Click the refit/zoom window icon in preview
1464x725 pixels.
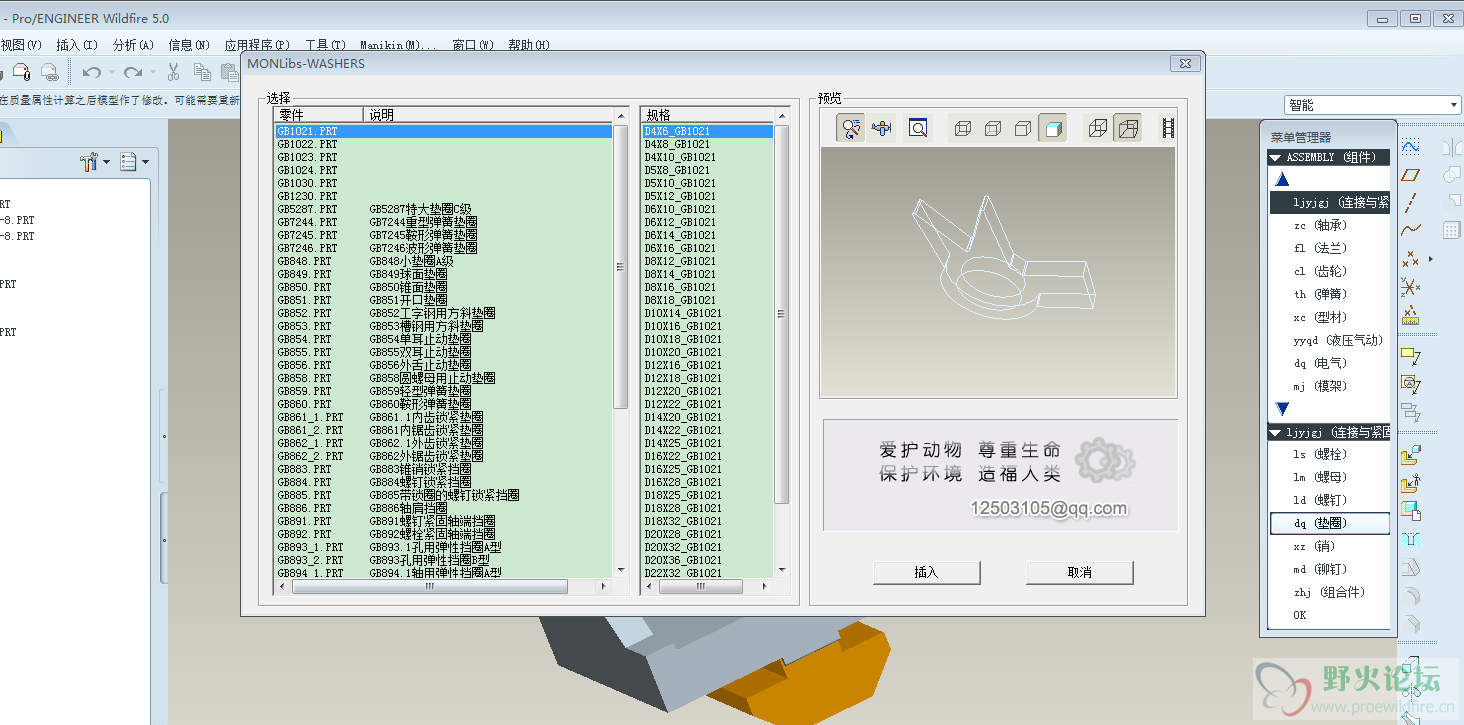click(x=918, y=128)
